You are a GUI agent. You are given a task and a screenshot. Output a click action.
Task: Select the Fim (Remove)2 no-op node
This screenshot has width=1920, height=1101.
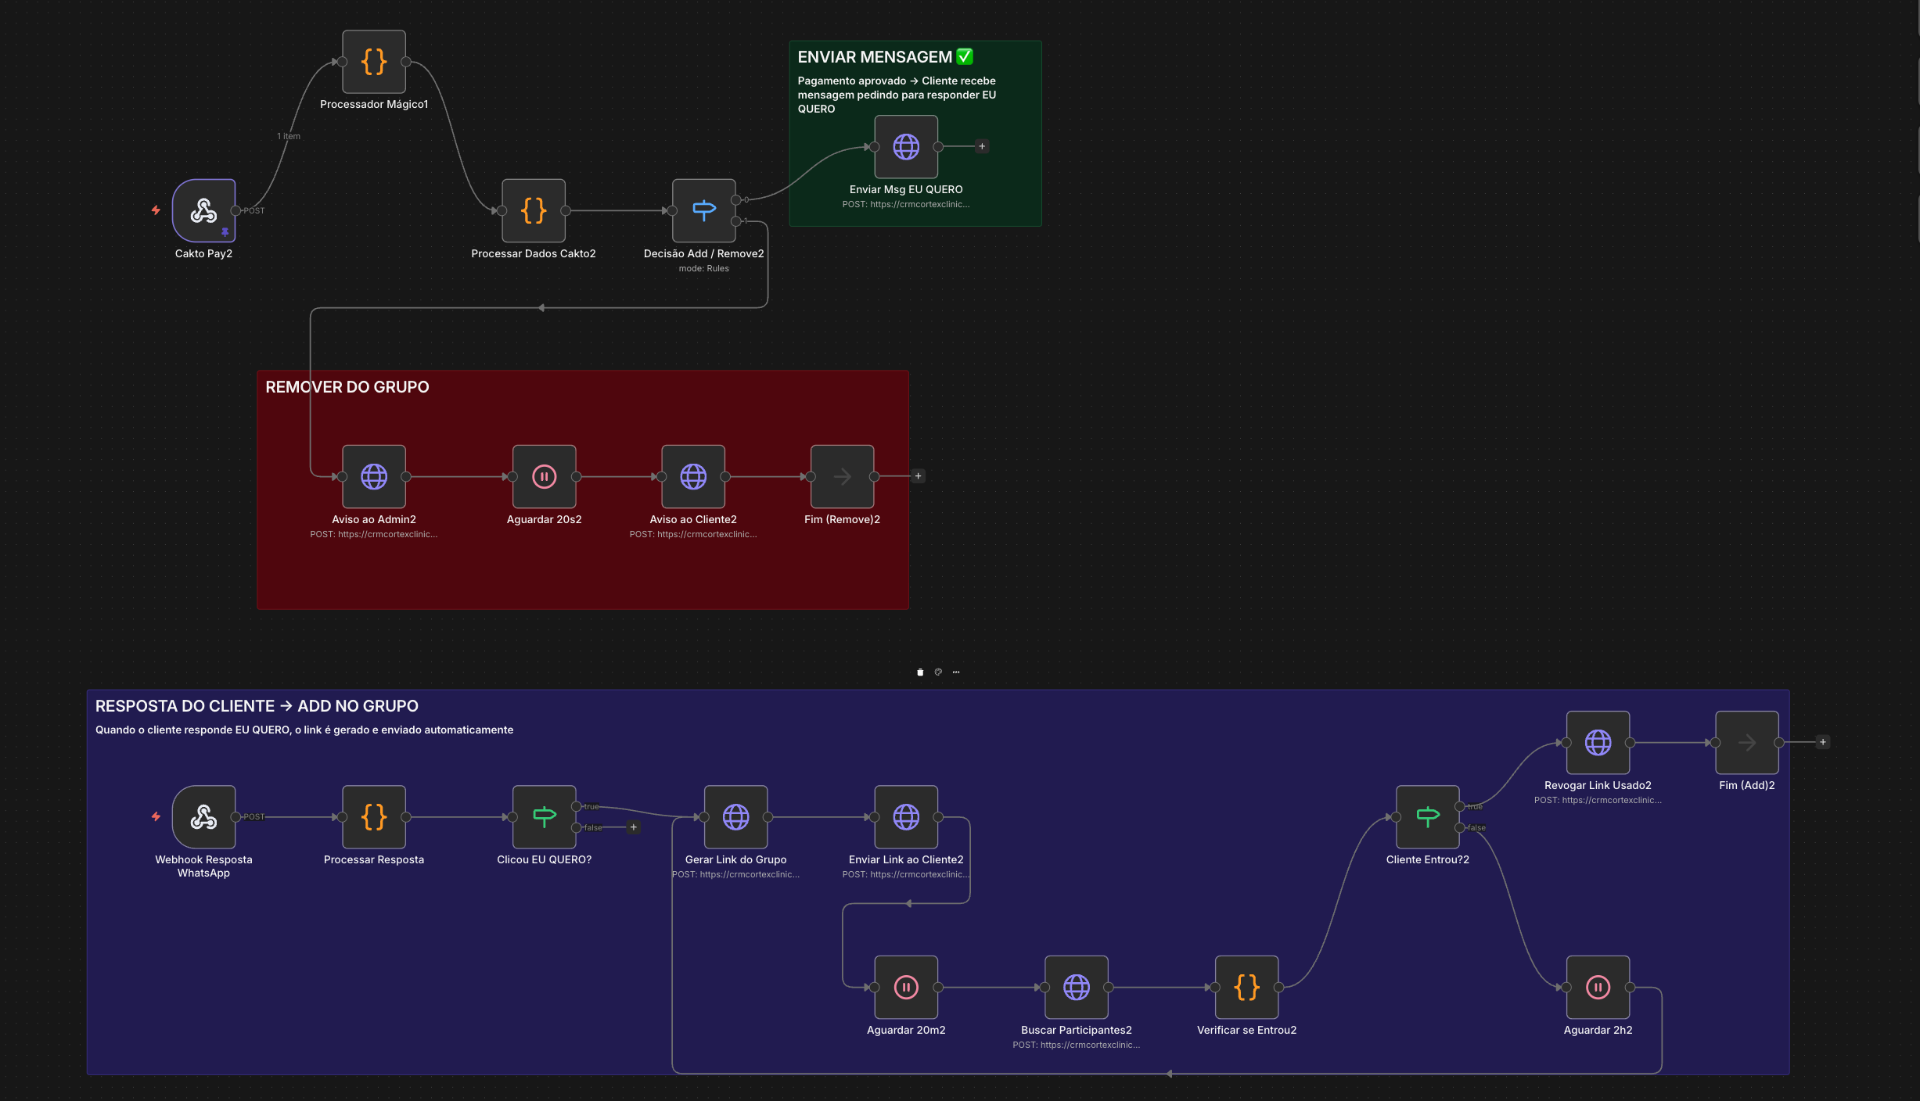tap(842, 477)
